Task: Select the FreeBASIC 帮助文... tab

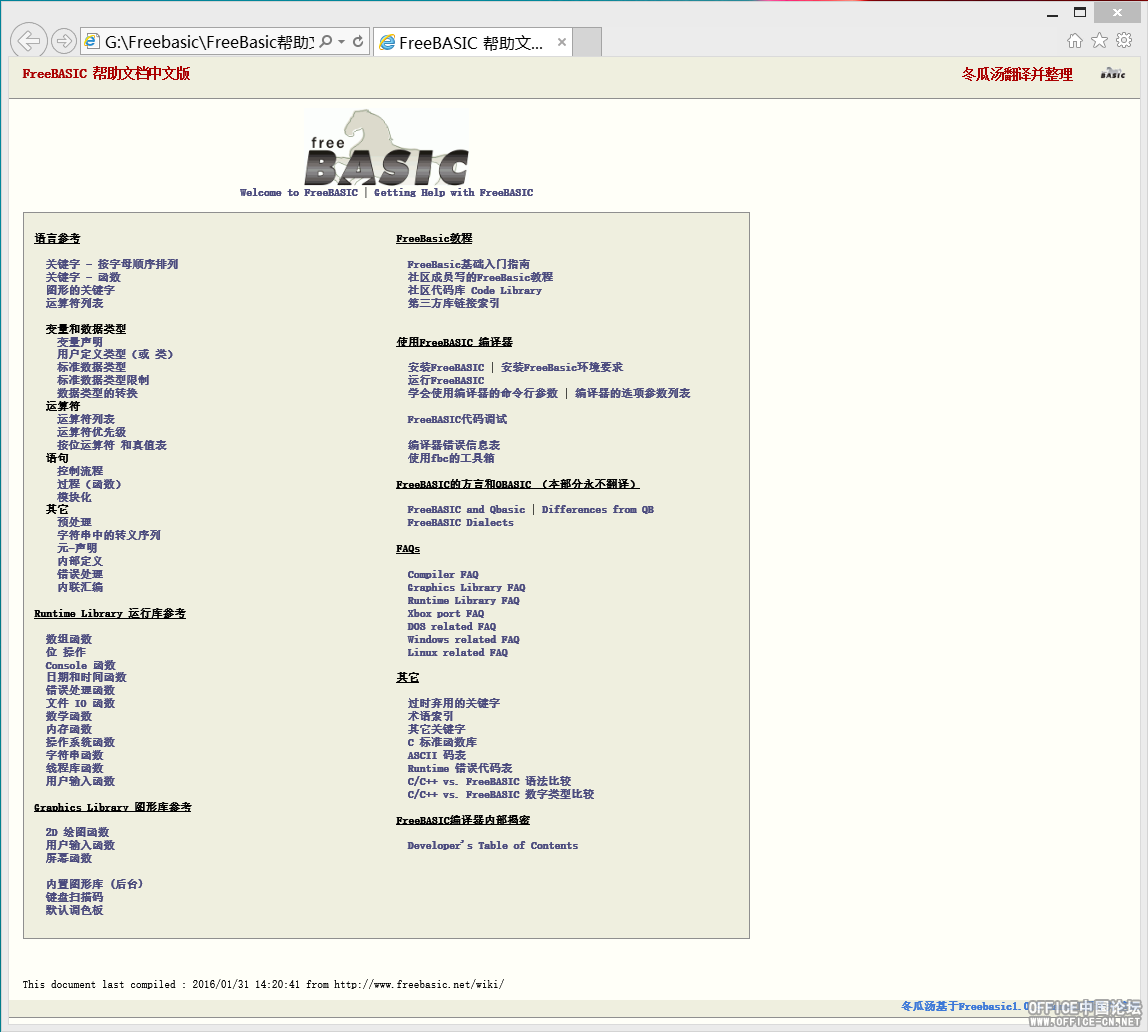Action: pos(472,42)
